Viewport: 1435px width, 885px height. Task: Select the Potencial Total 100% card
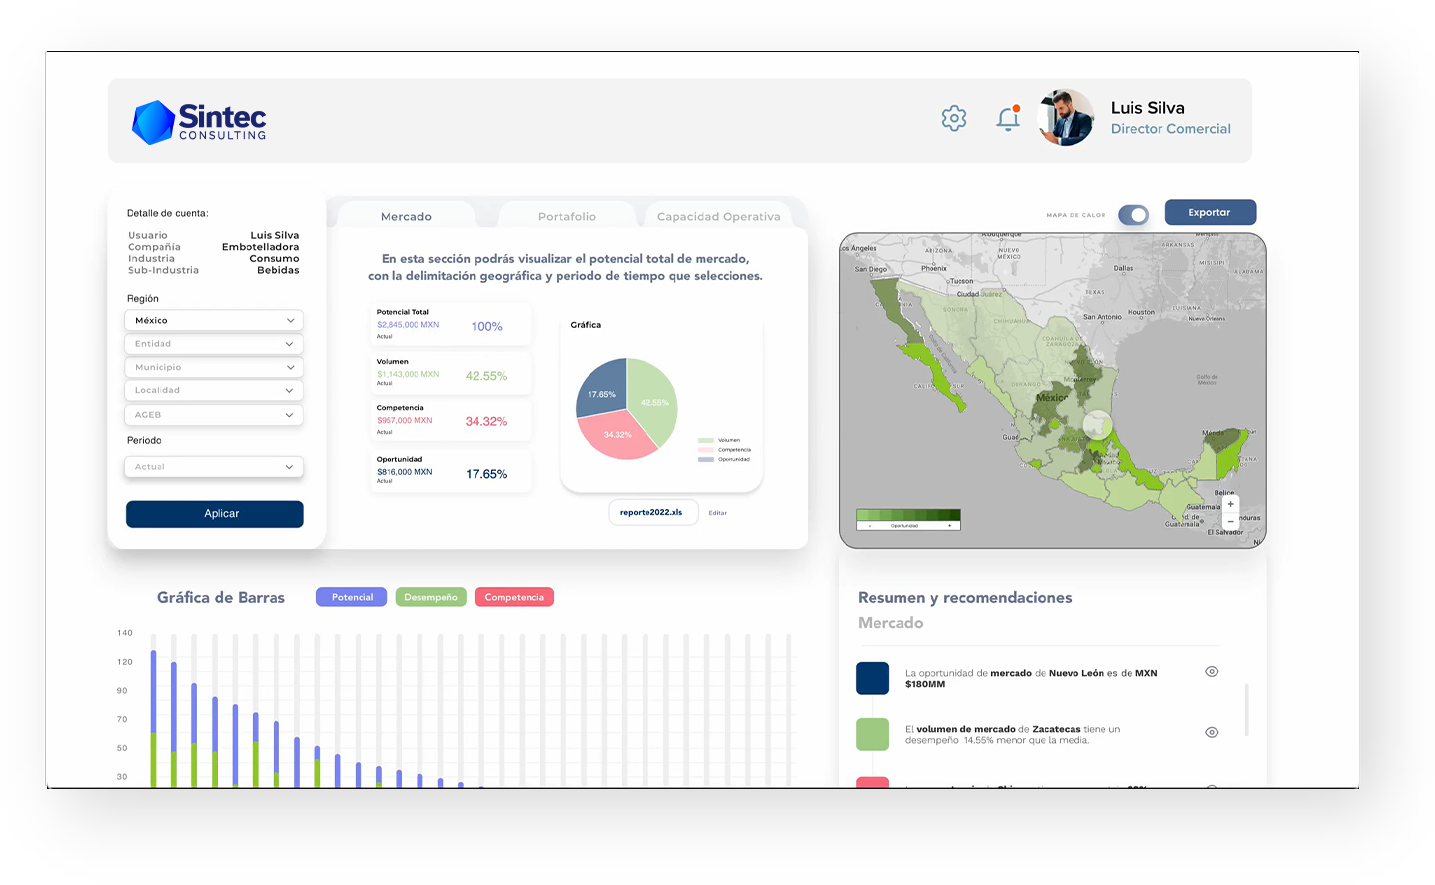(451, 326)
